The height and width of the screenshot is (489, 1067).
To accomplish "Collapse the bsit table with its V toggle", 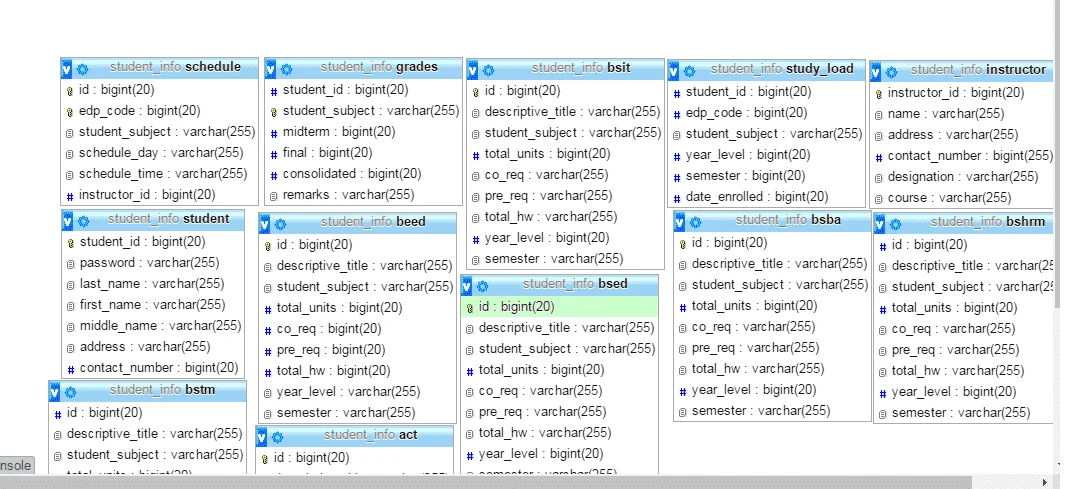I will 473,69.
